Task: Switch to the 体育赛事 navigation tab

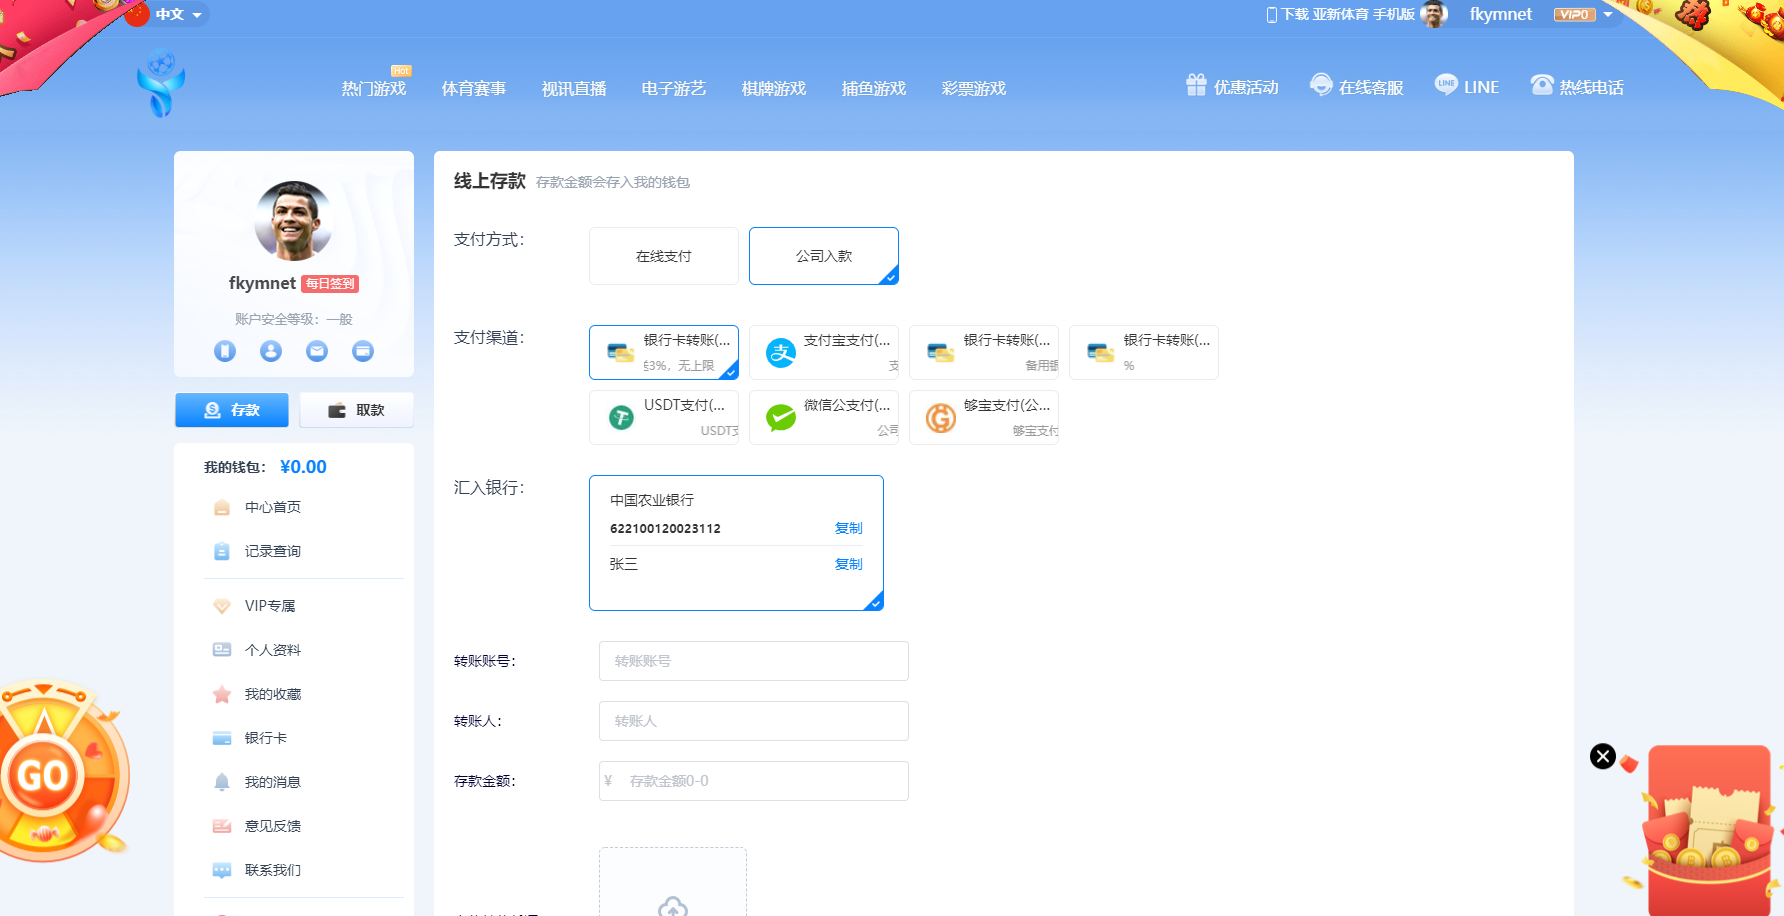Action: [474, 88]
